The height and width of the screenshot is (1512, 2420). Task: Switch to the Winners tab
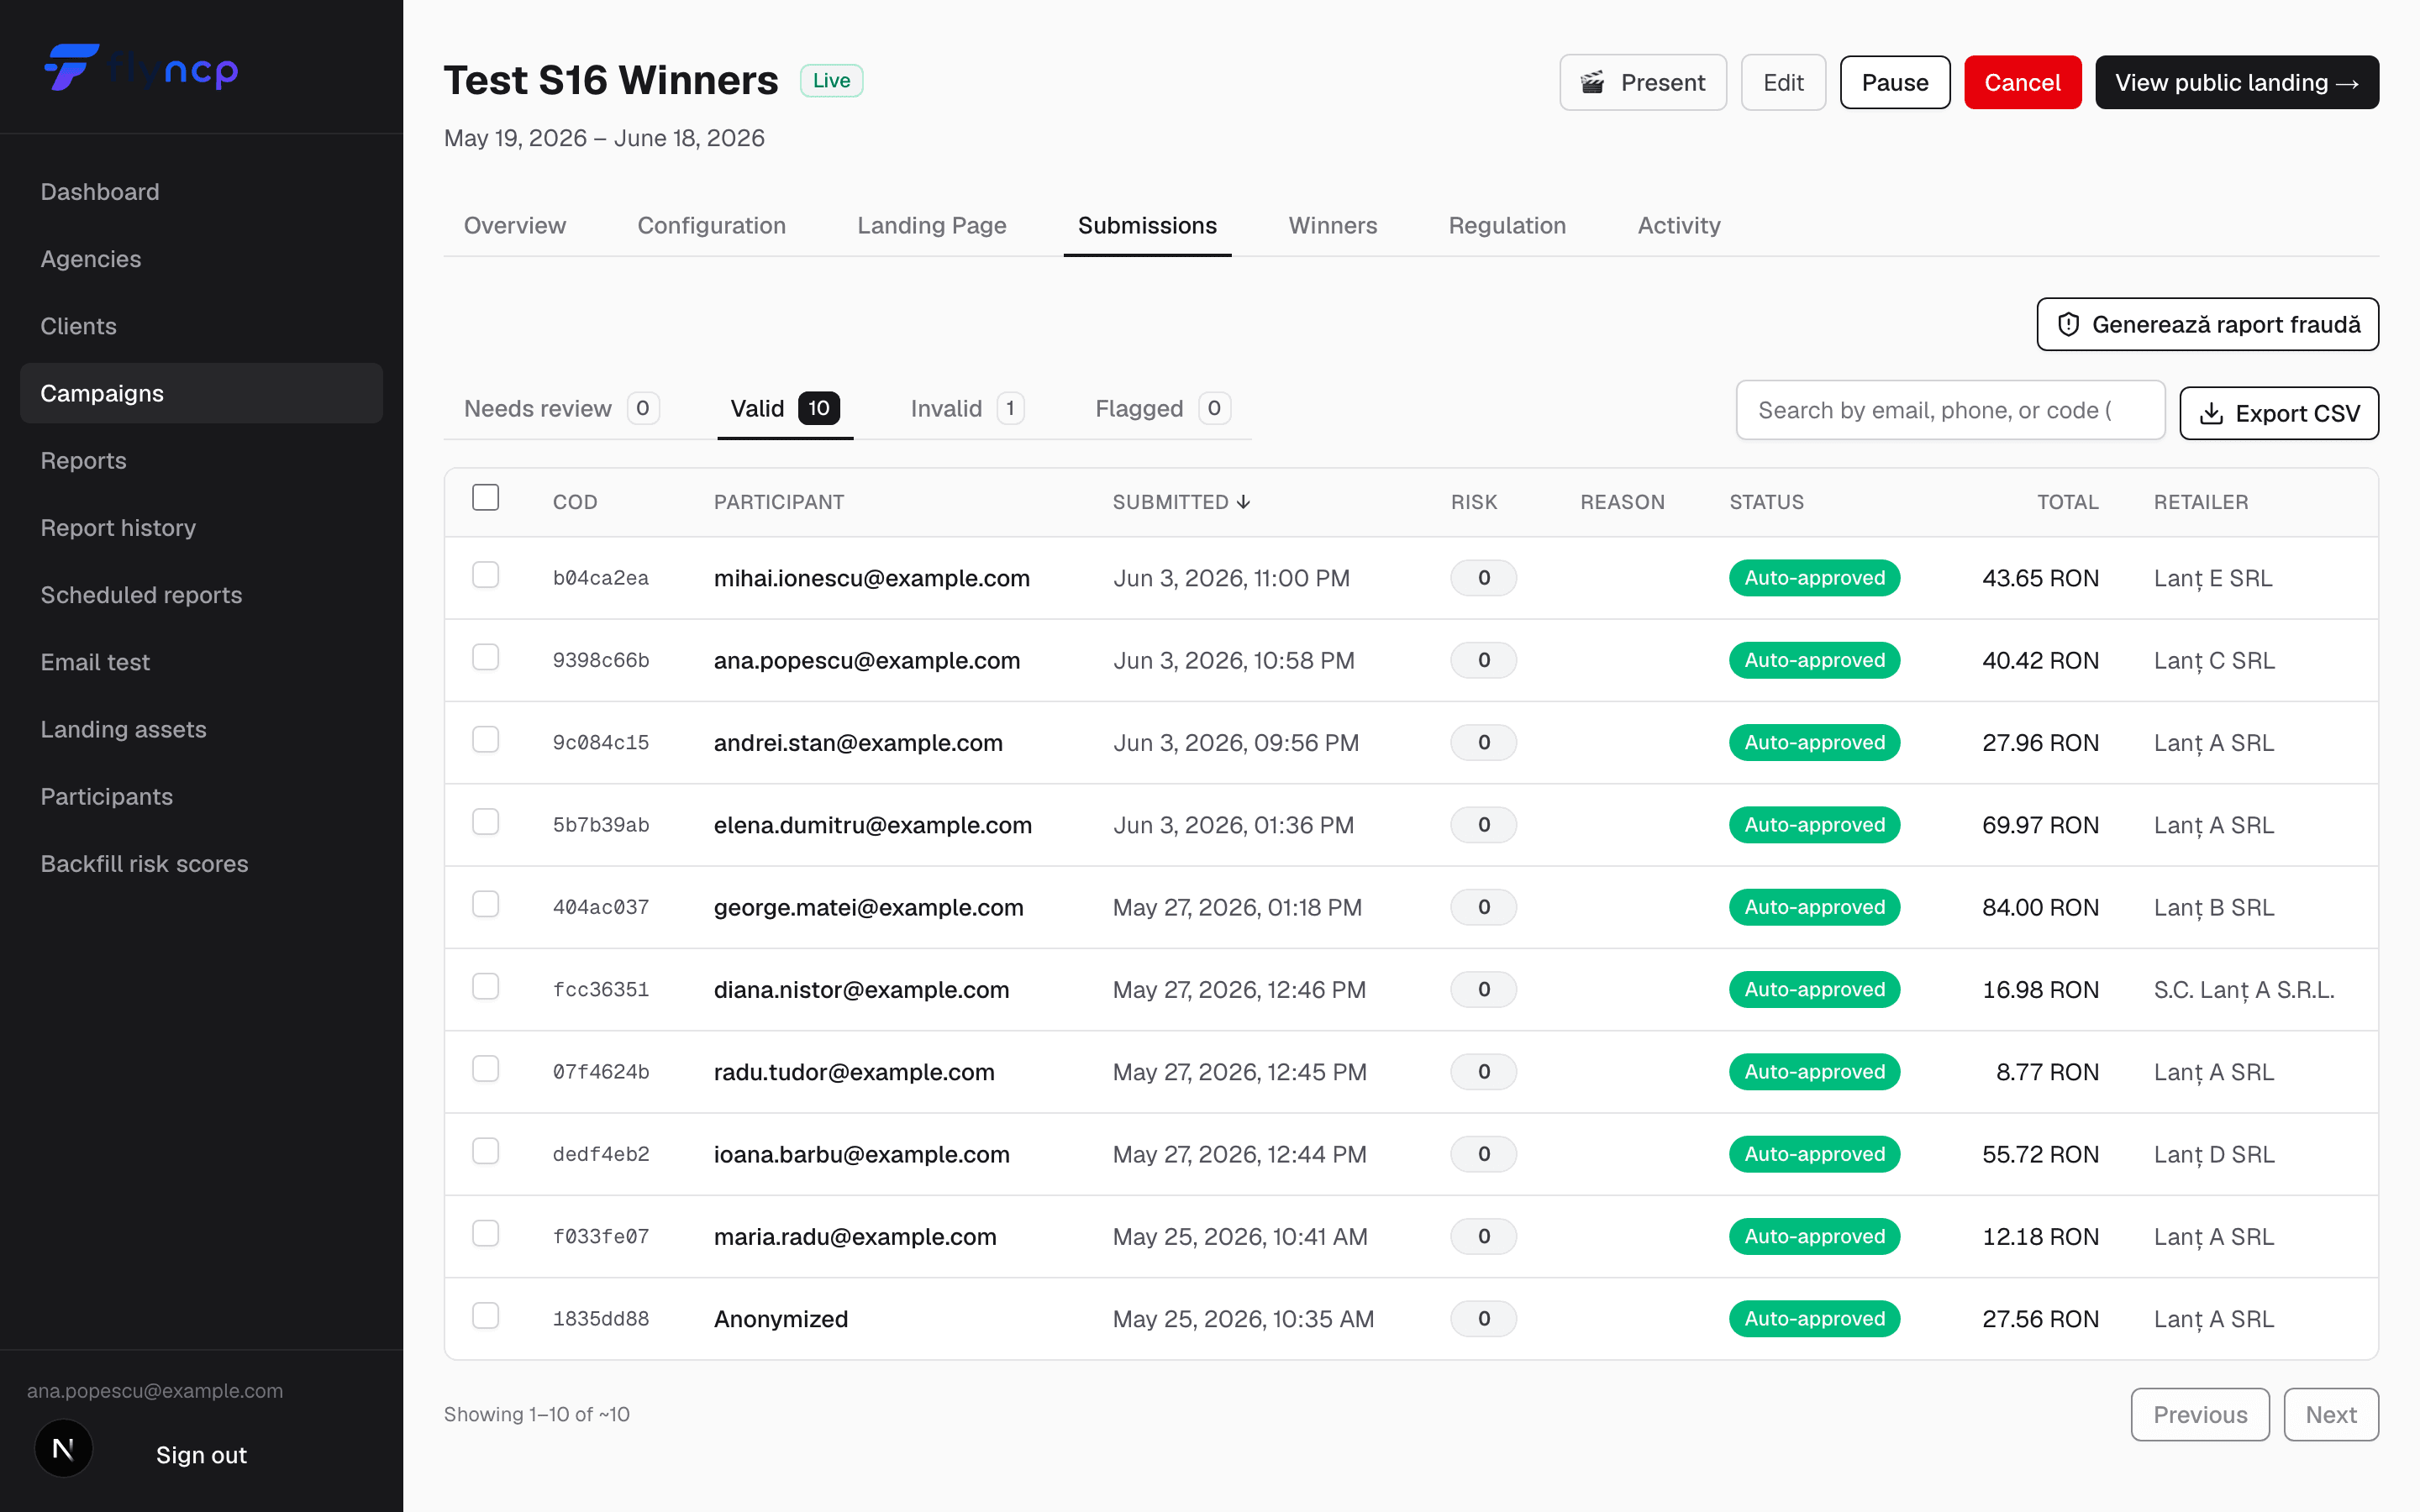1332,225
